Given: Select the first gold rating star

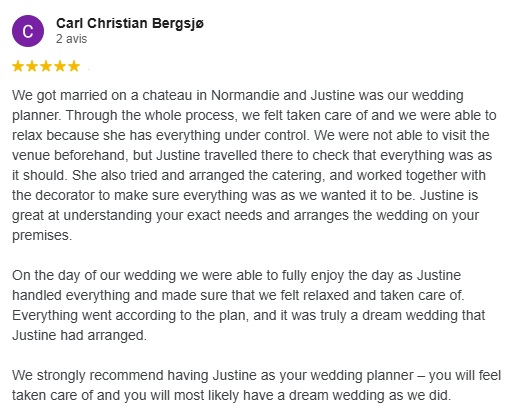Looking at the screenshot, I should point(18,66).
